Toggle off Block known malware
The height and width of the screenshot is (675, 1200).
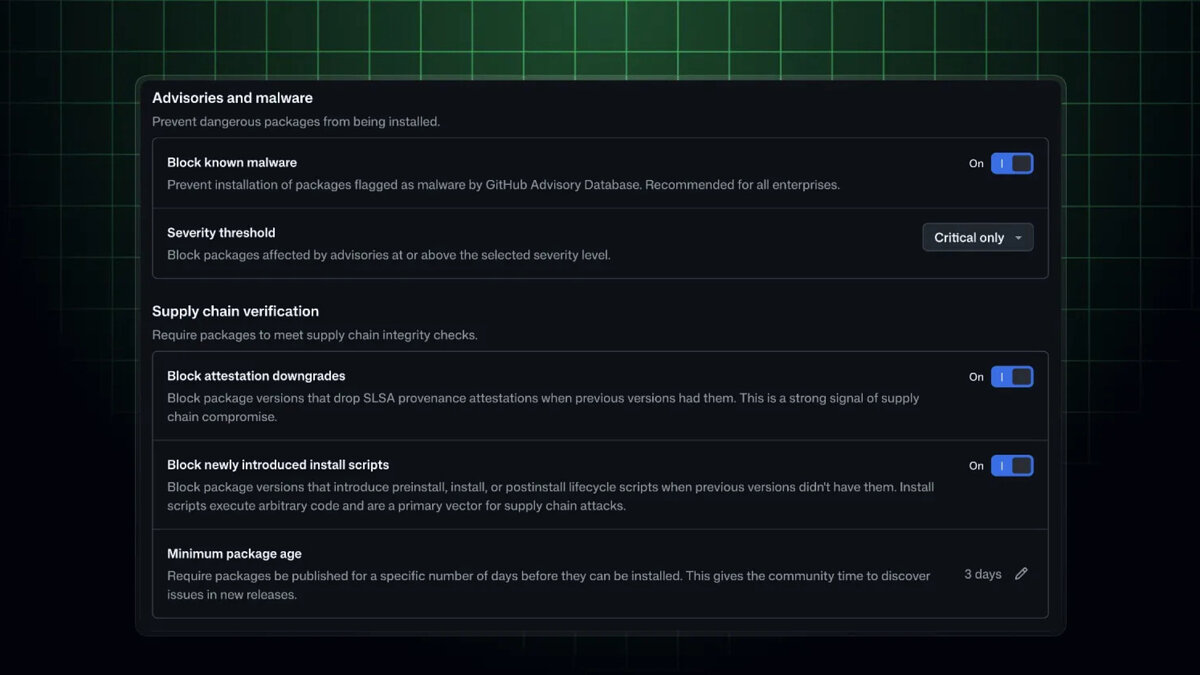pyautogui.click(x=1012, y=163)
